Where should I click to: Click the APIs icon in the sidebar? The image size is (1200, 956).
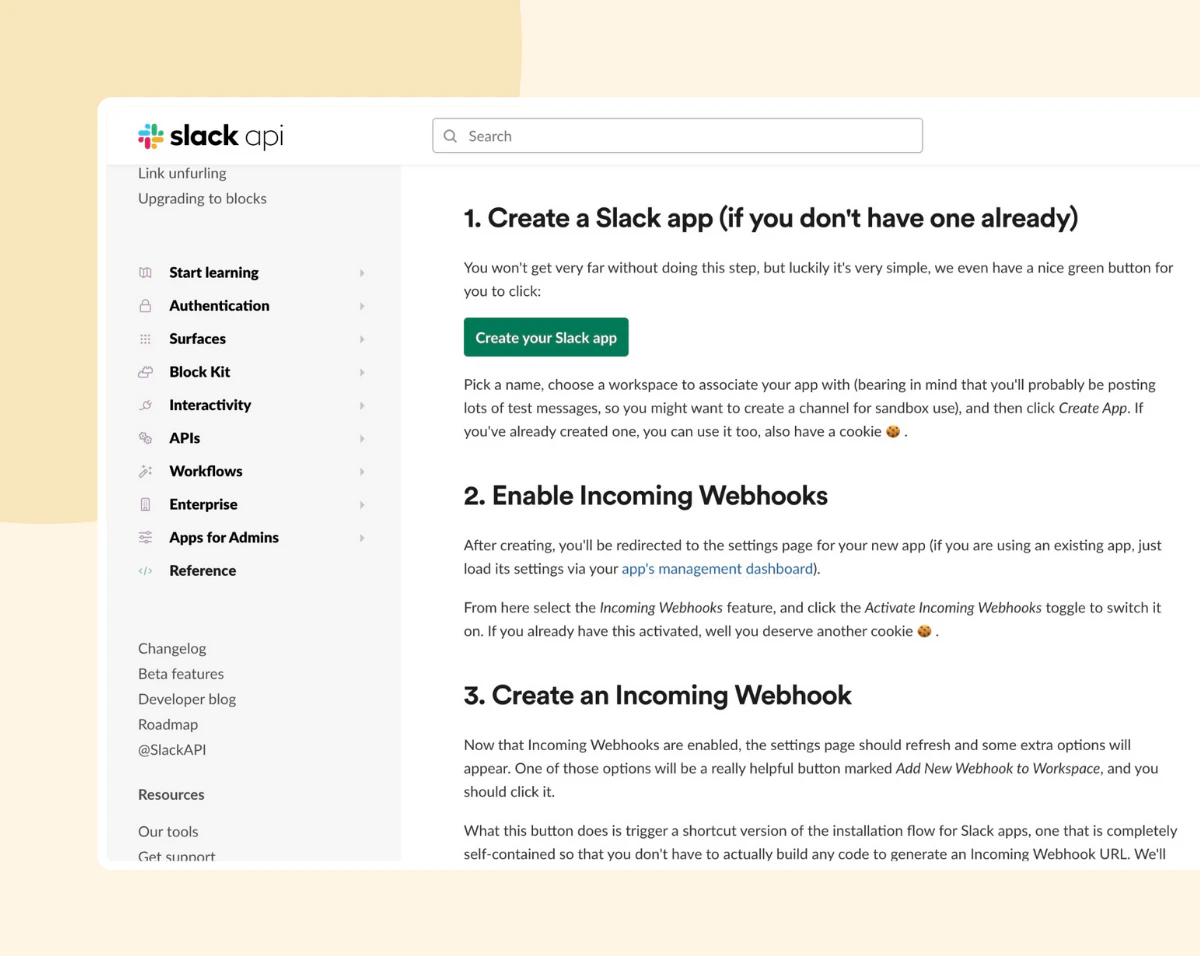(x=145, y=437)
